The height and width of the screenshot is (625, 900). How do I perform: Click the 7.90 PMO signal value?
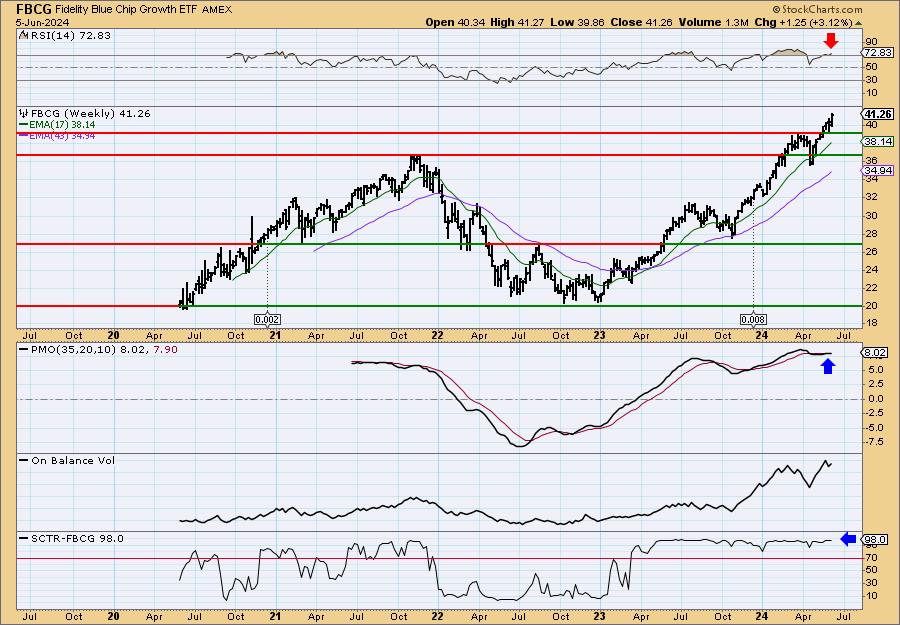click(x=166, y=349)
